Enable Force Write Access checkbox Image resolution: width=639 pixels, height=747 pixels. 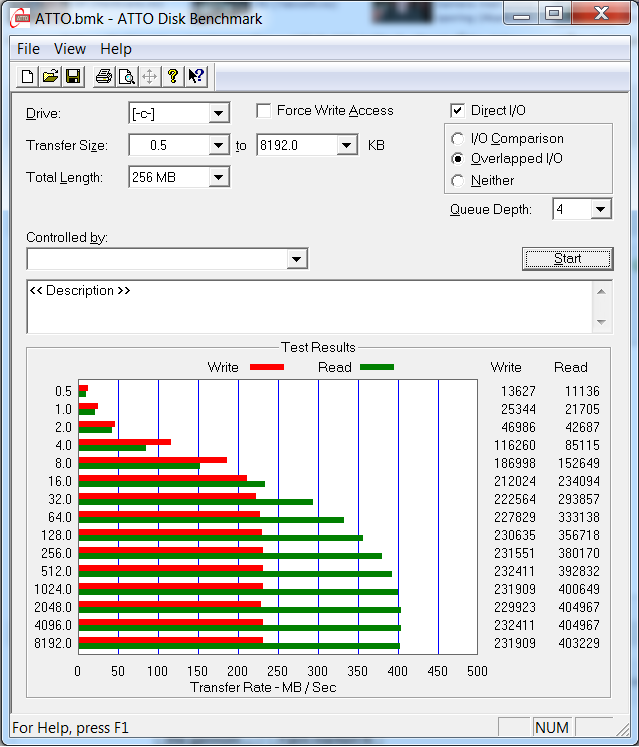pyautogui.click(x=264, y=111)
